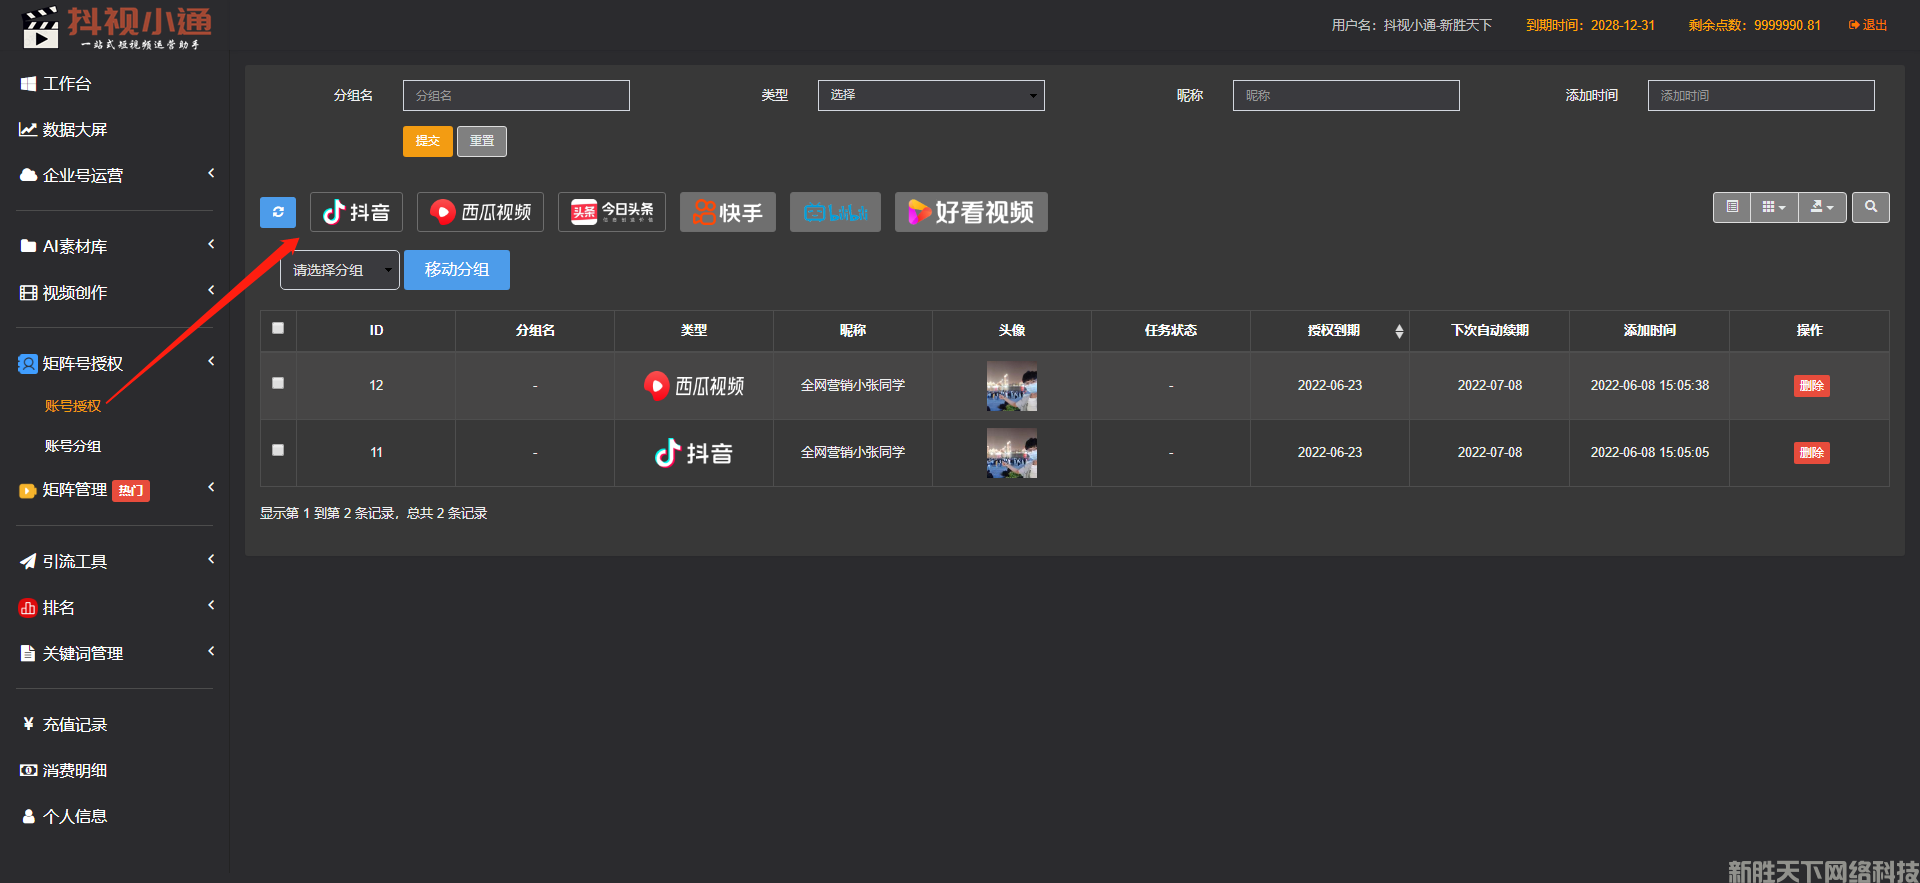The image size is (1920, 883).
Task: Select the Haokan Video platform button
Action: tap(970, 212)
